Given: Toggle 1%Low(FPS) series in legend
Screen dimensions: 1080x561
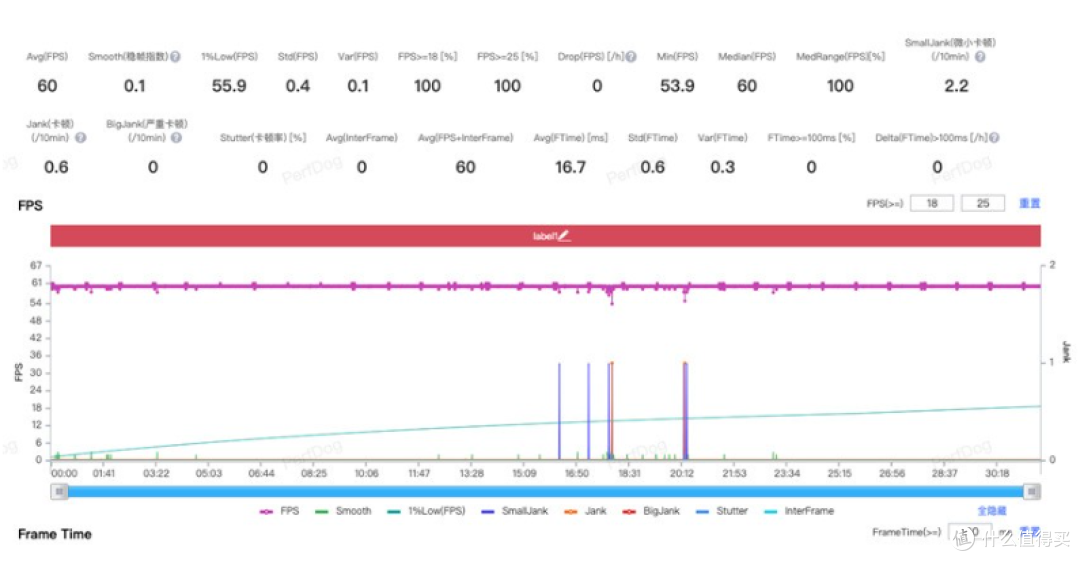Looking at the screenshot, I should click(x=426, y=511).
